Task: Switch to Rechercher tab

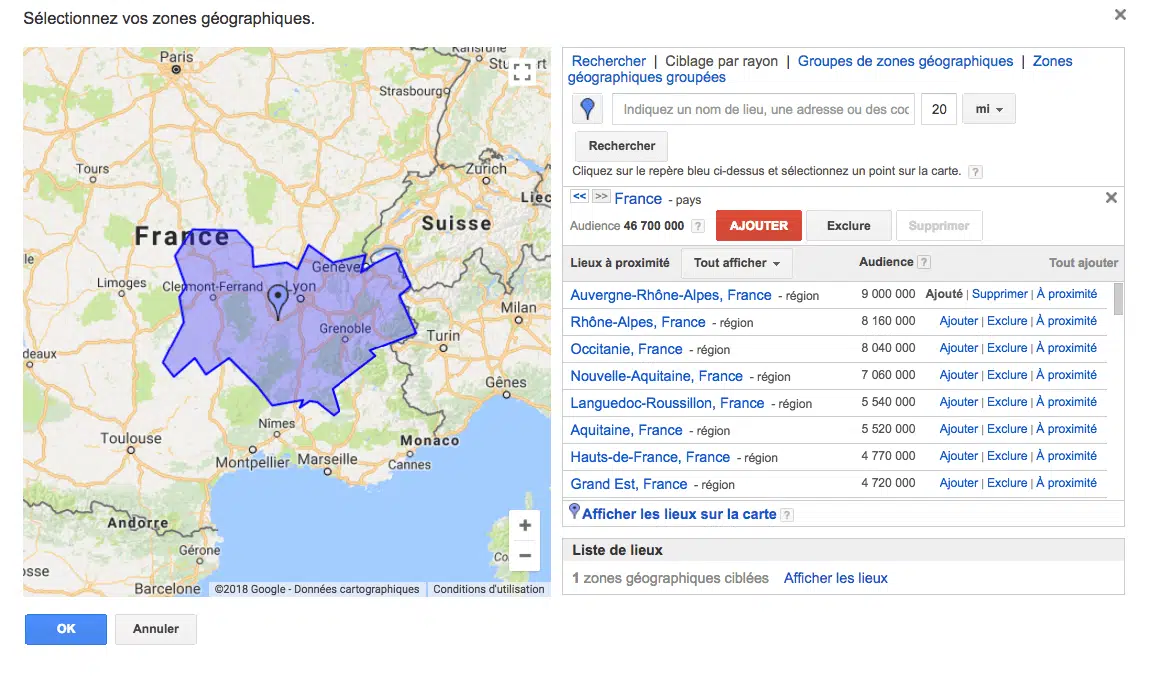Action: [608, 61]
